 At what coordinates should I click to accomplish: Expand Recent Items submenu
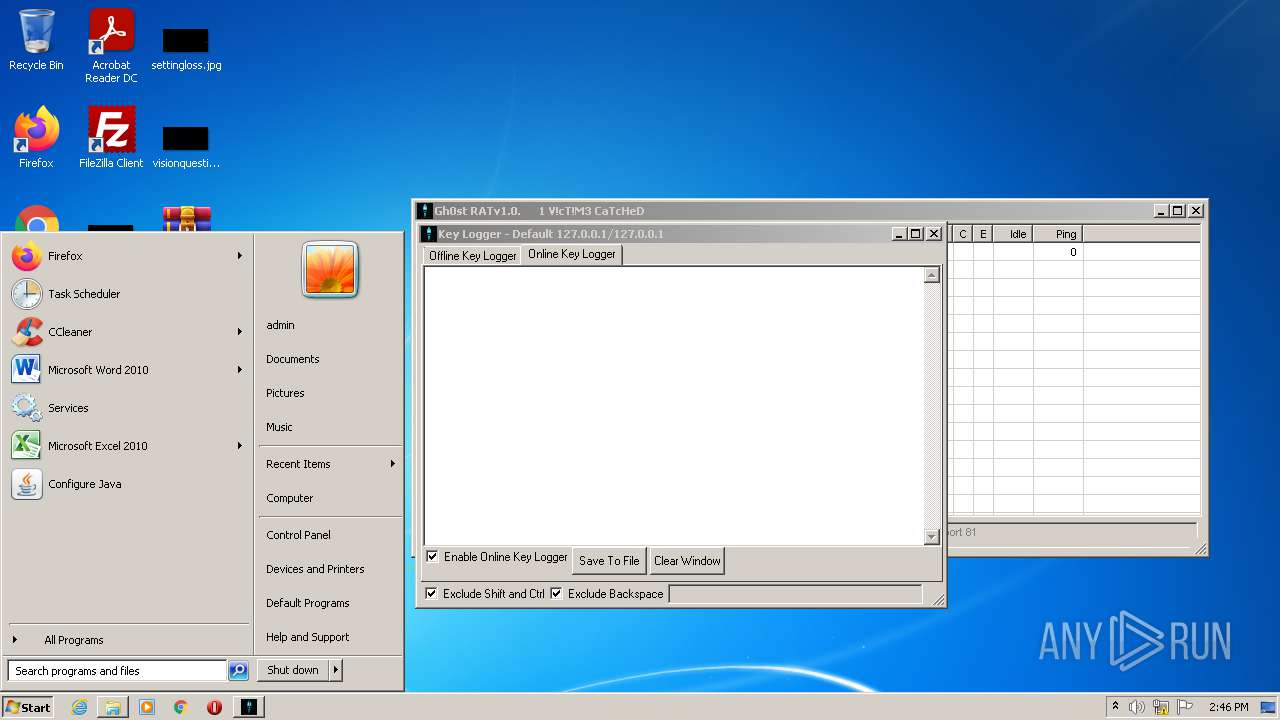click(x=330, y=464)
